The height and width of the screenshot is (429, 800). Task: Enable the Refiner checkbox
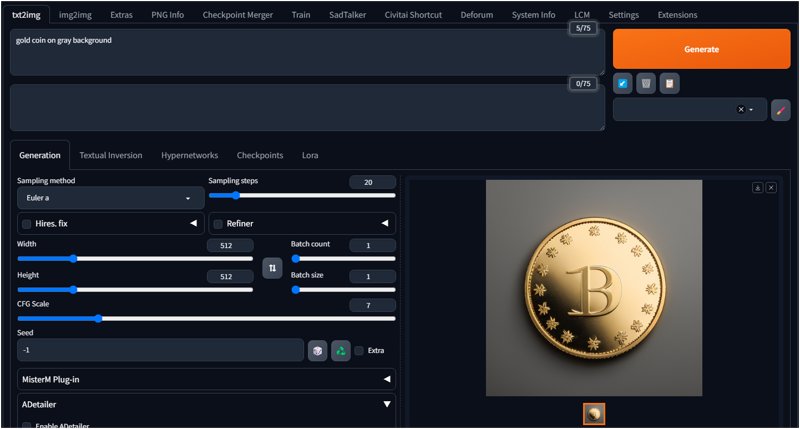point(218,224)
